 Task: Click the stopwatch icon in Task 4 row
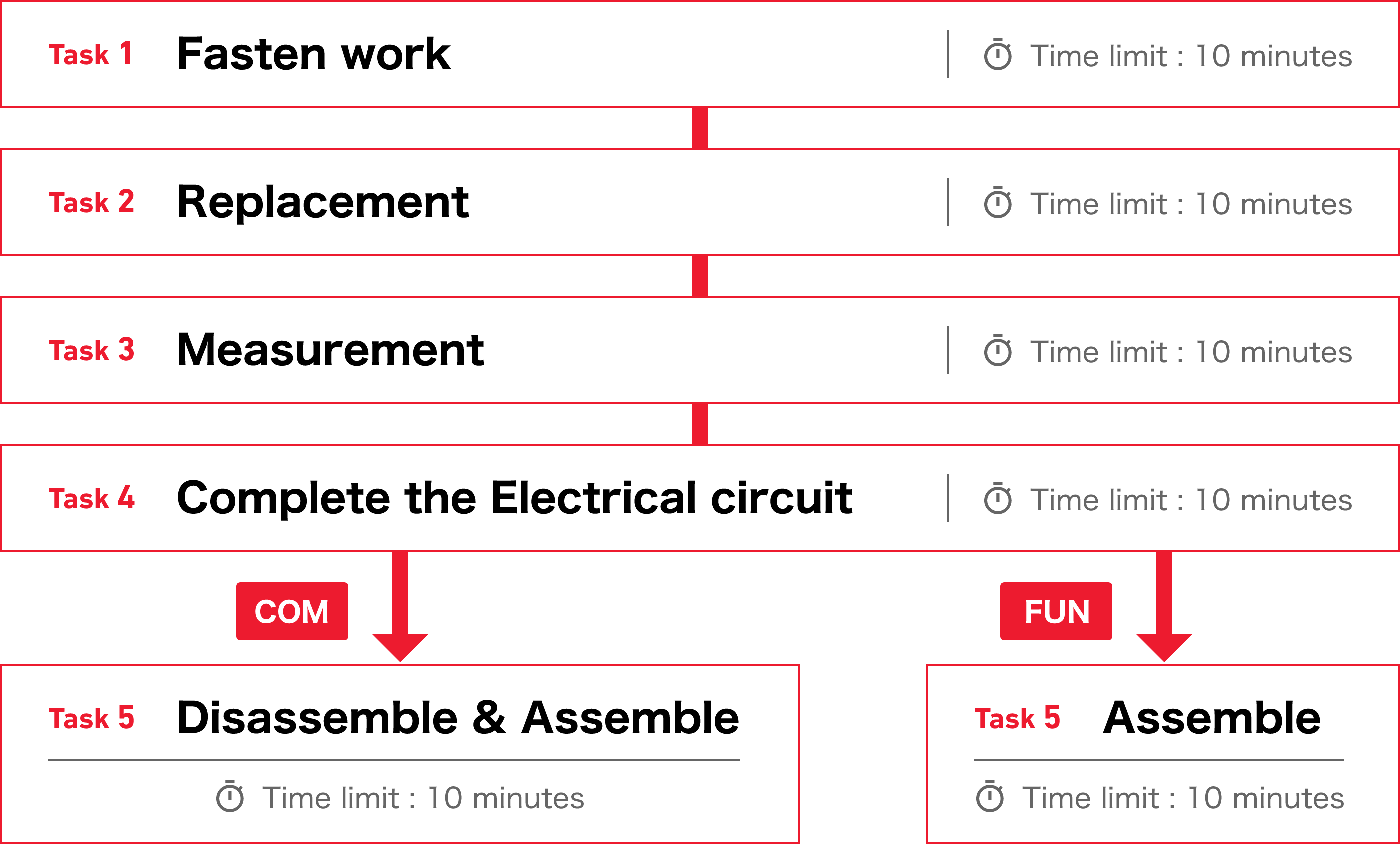(x=998, y=499)
